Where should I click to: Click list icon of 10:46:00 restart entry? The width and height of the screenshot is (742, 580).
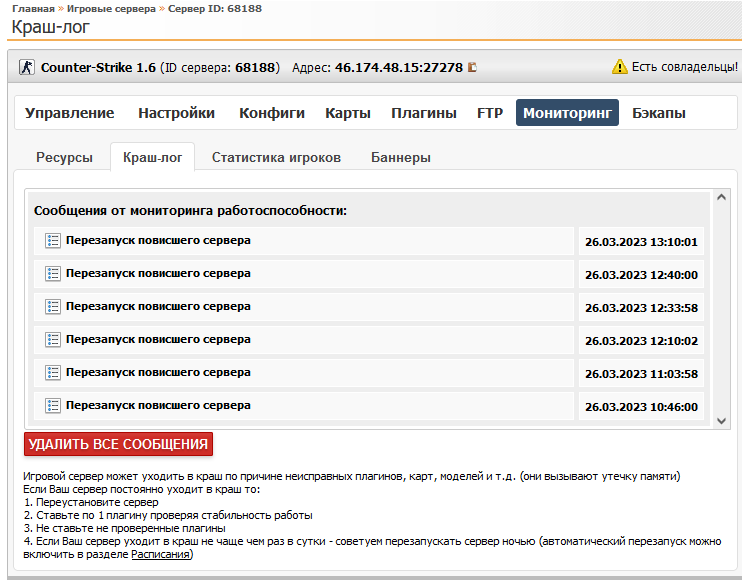pos(53,405)
